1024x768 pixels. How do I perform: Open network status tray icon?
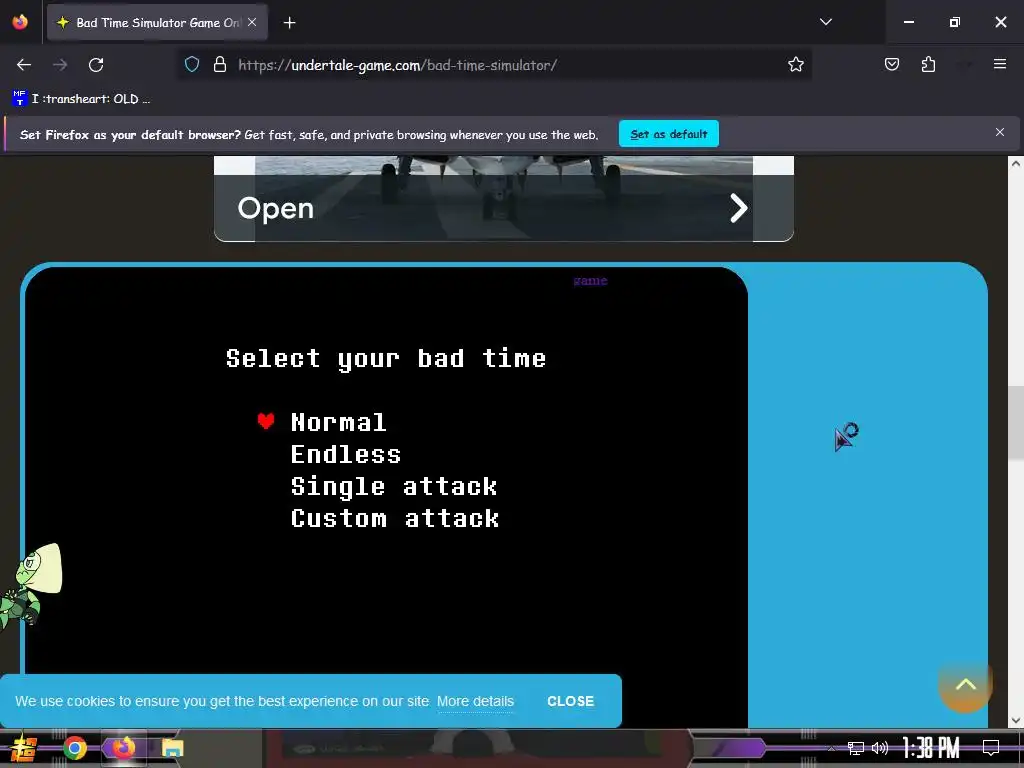856,748
